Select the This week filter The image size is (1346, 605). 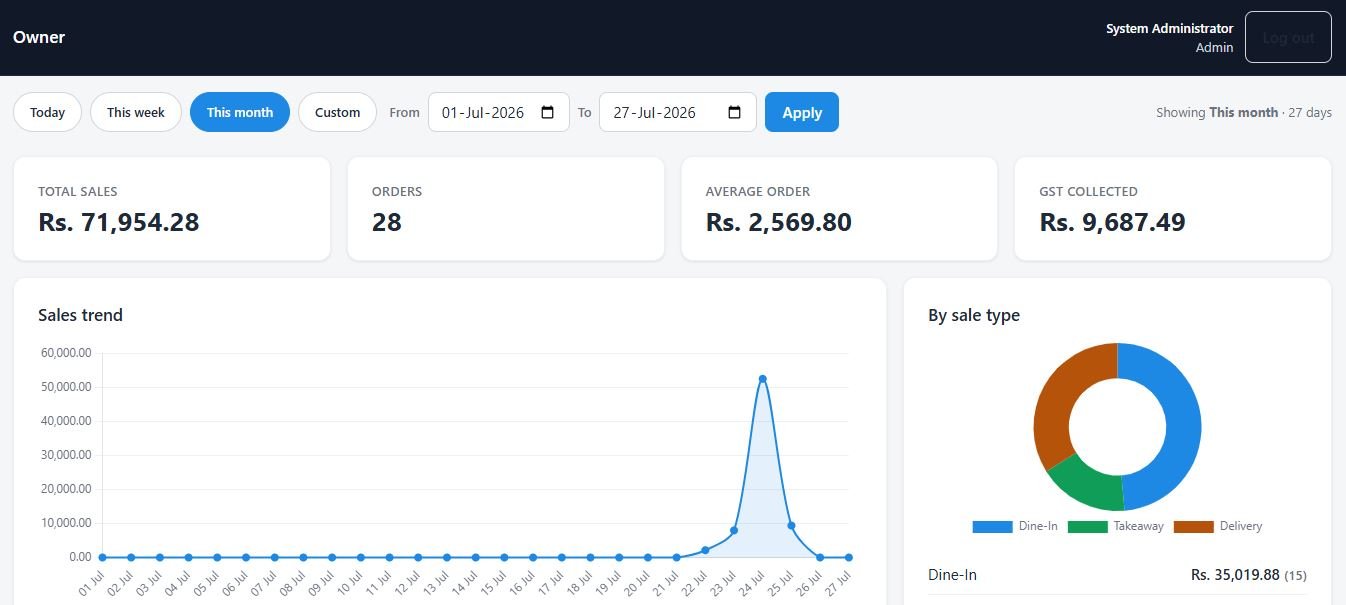(x=136, y=112)
